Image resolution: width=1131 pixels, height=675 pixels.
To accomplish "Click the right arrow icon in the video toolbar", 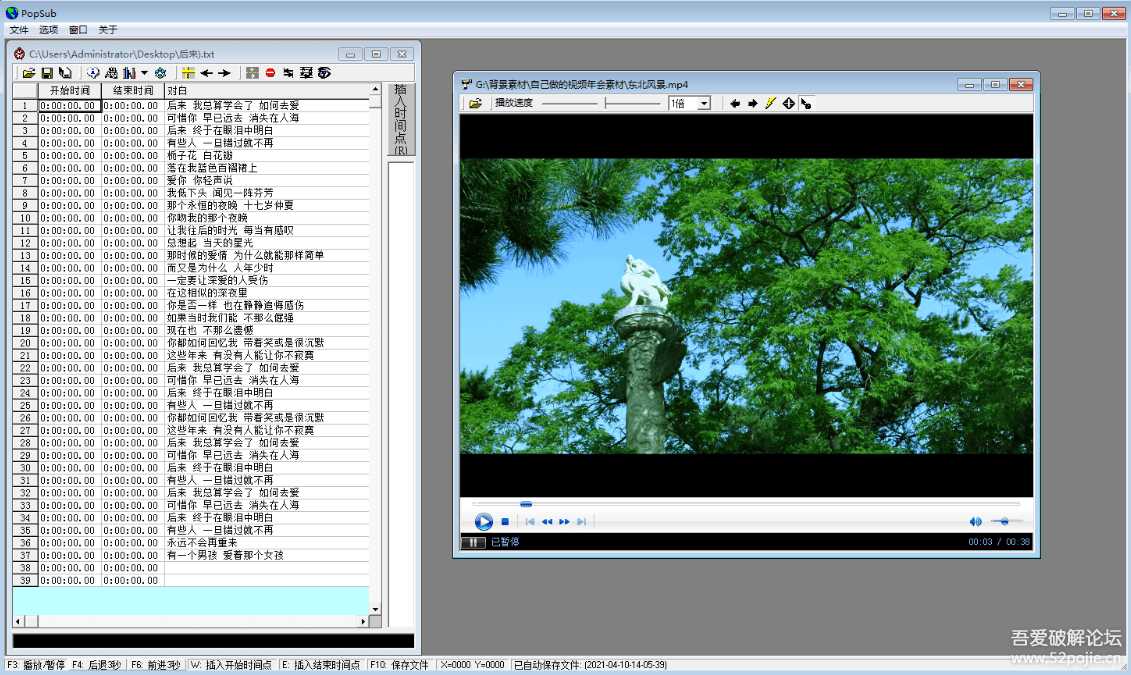I will [752, 103].
